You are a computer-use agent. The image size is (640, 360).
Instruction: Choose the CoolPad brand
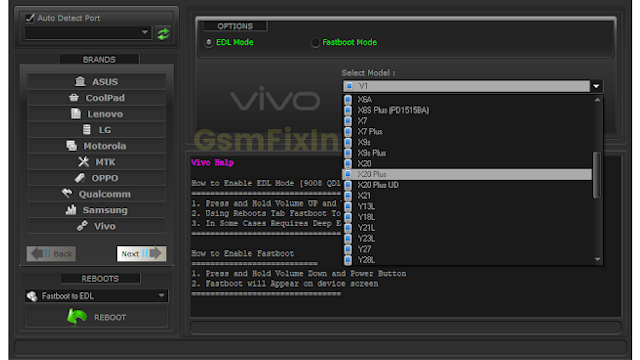pyautogui.click(x=97, y=98)
